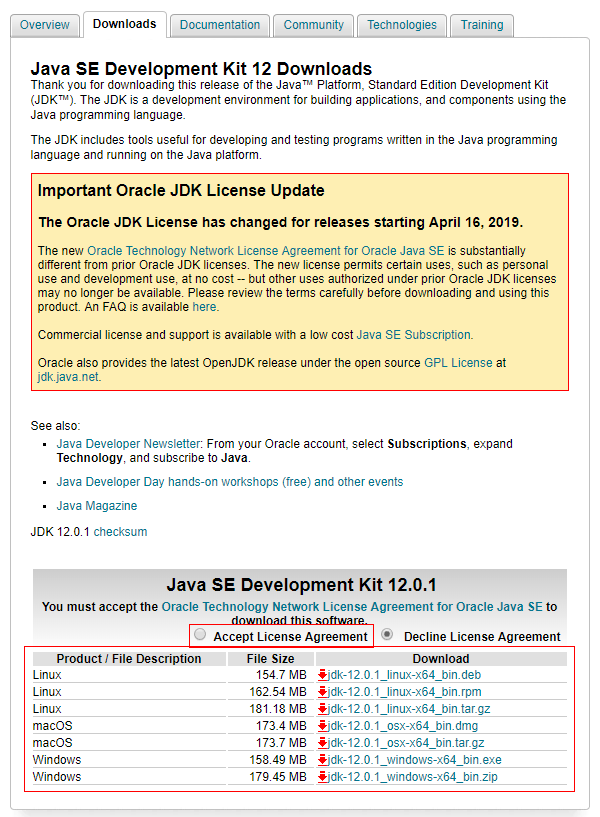Viewport: 600px width, 817px height.
Task: Open the JDK 12.0.1 checksum link
Action: pos(120,532)
